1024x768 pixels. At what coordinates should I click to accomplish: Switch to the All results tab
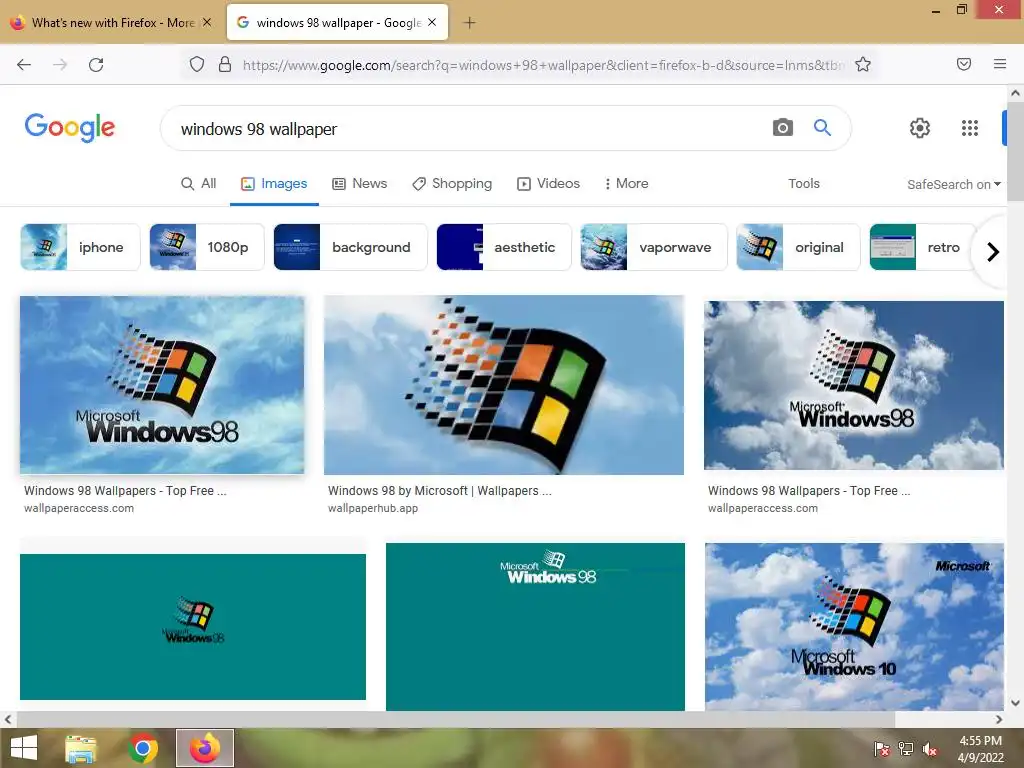199,184
